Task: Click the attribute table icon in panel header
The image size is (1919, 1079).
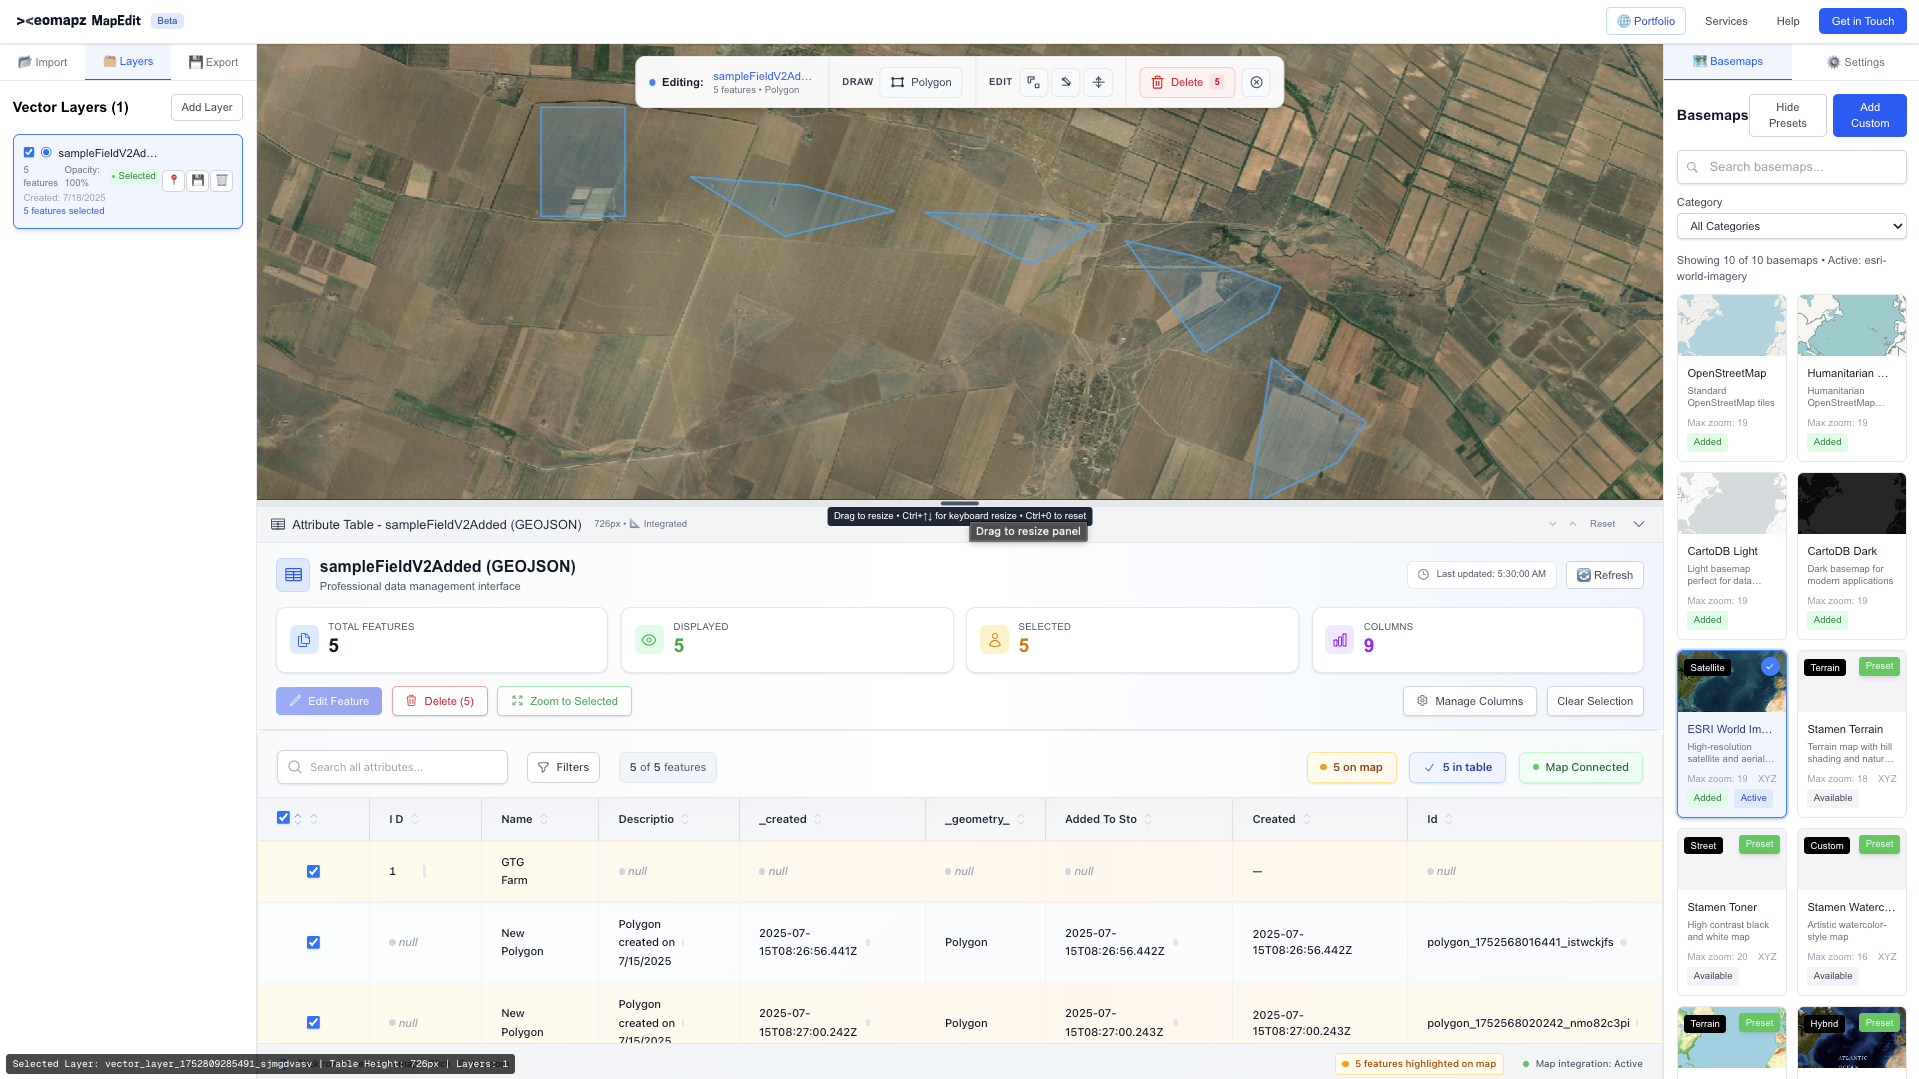Action: pos(278,524)
